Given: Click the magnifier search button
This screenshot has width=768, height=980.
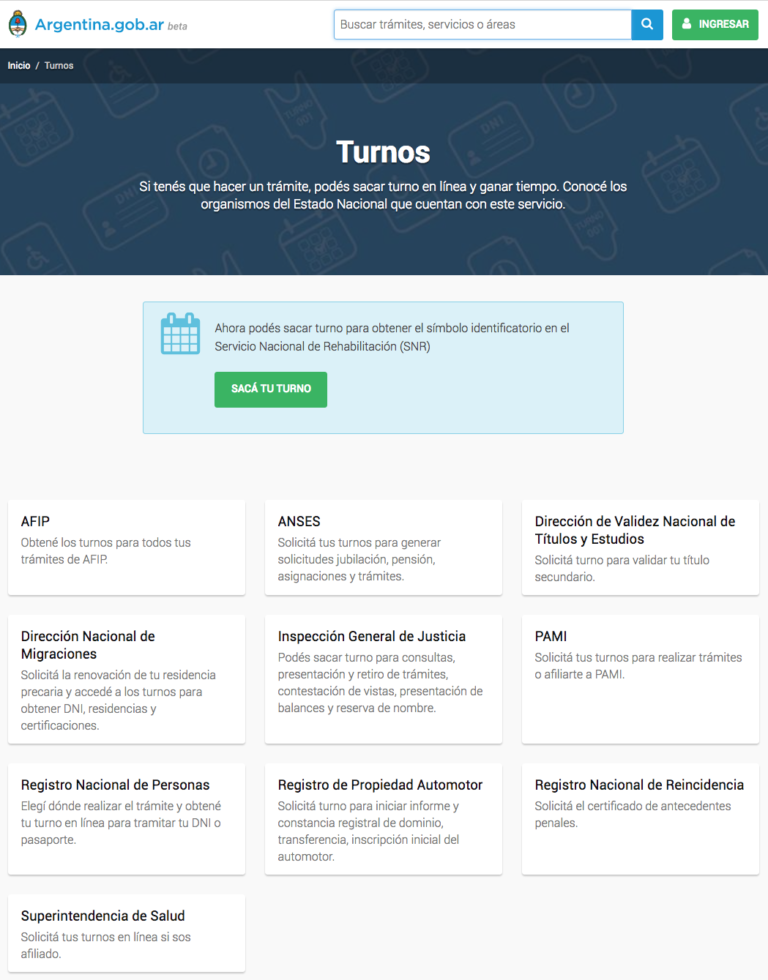Looking at the screenshot, I should 647,24.
